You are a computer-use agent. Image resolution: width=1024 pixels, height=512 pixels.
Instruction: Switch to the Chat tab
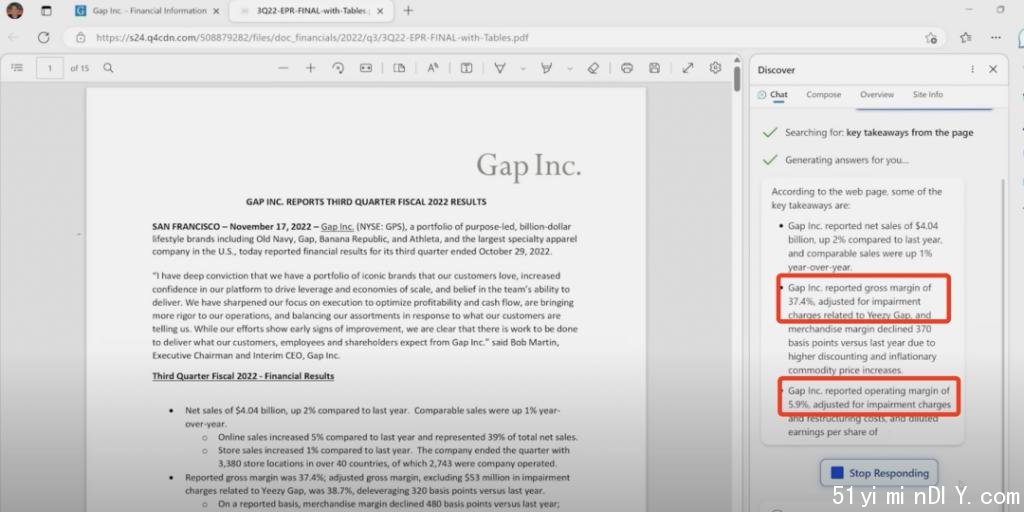coord(773,95)
